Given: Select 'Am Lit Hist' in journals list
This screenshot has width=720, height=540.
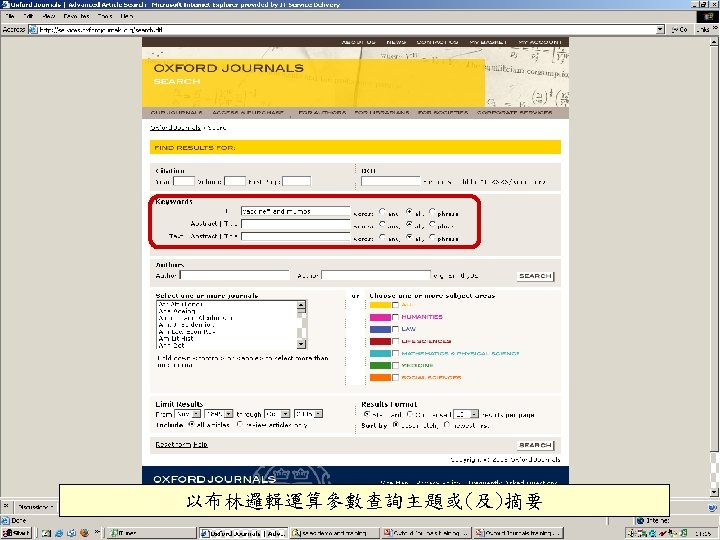Looking at the screenshot, I should click(176, 338).
